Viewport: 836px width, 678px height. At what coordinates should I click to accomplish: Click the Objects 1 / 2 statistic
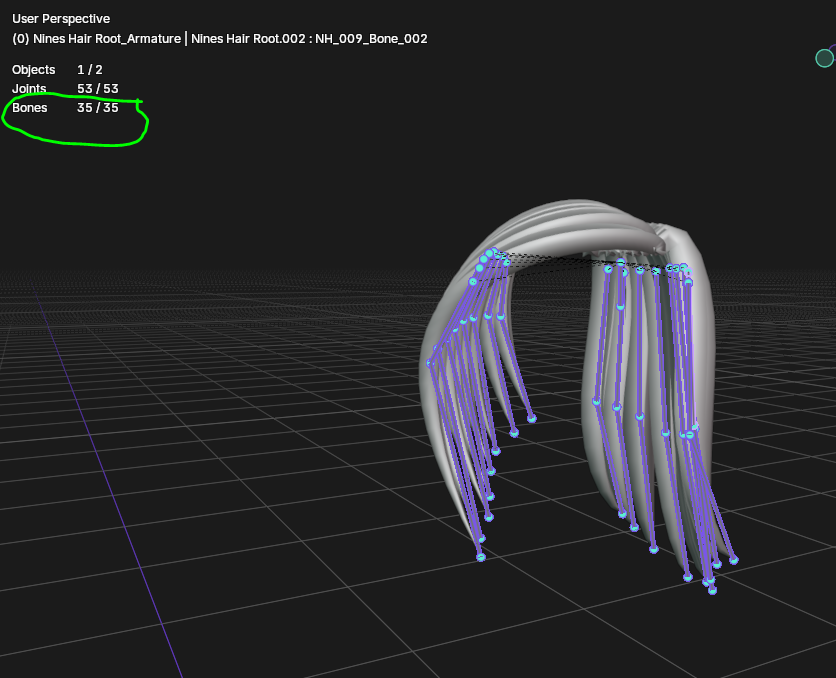[x=57, y=70]
